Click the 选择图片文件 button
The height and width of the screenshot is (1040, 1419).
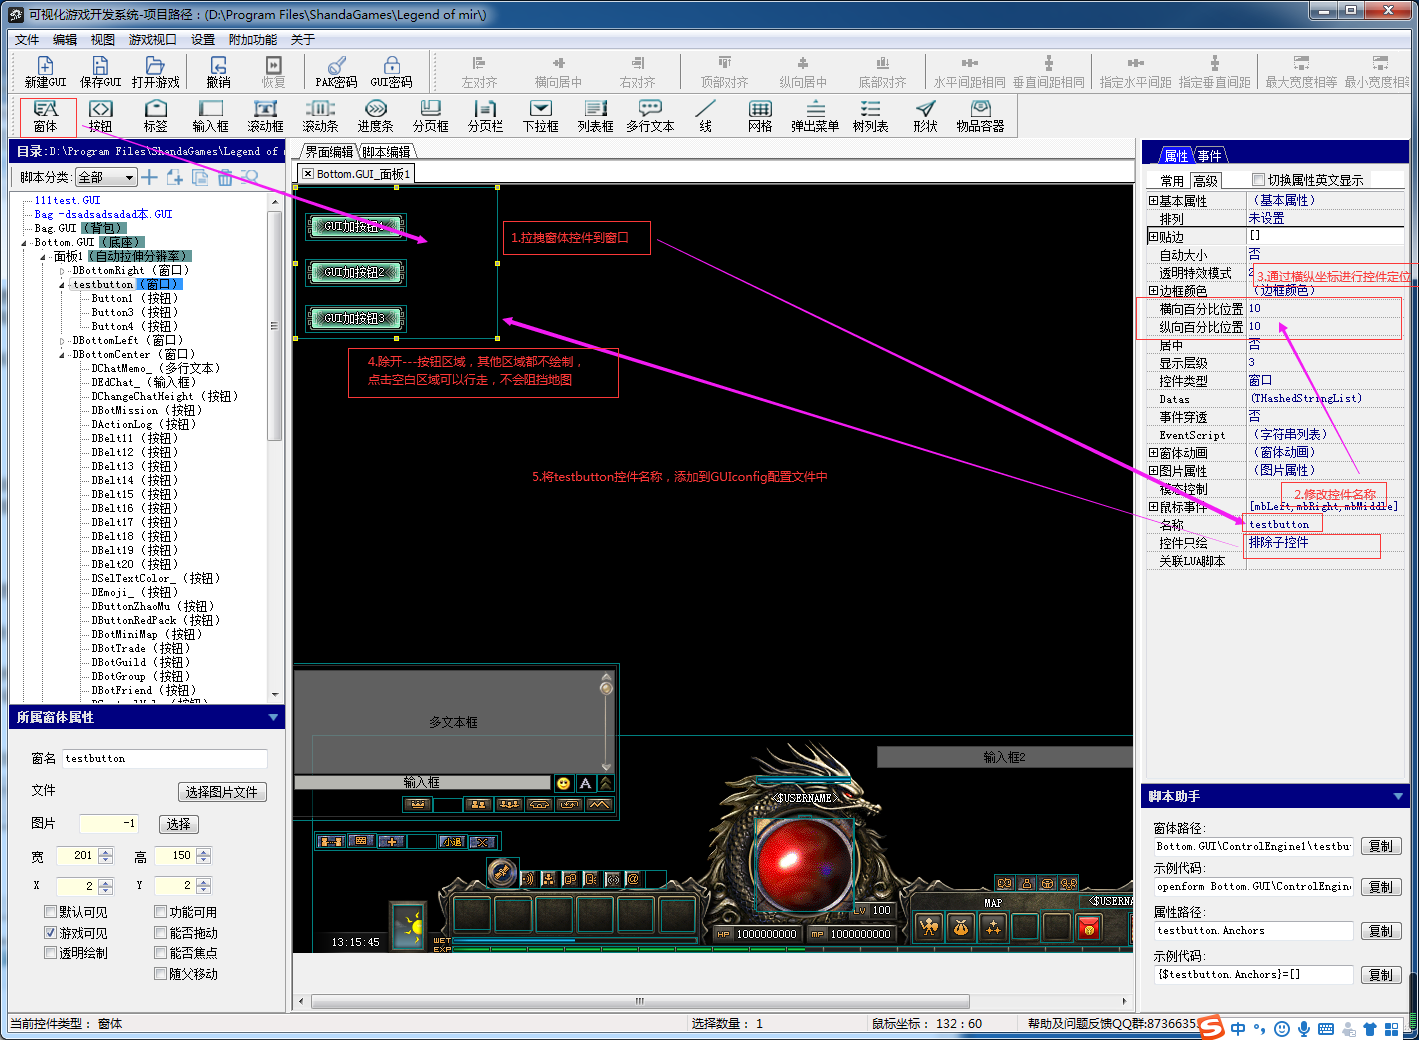tap(222, 792)
